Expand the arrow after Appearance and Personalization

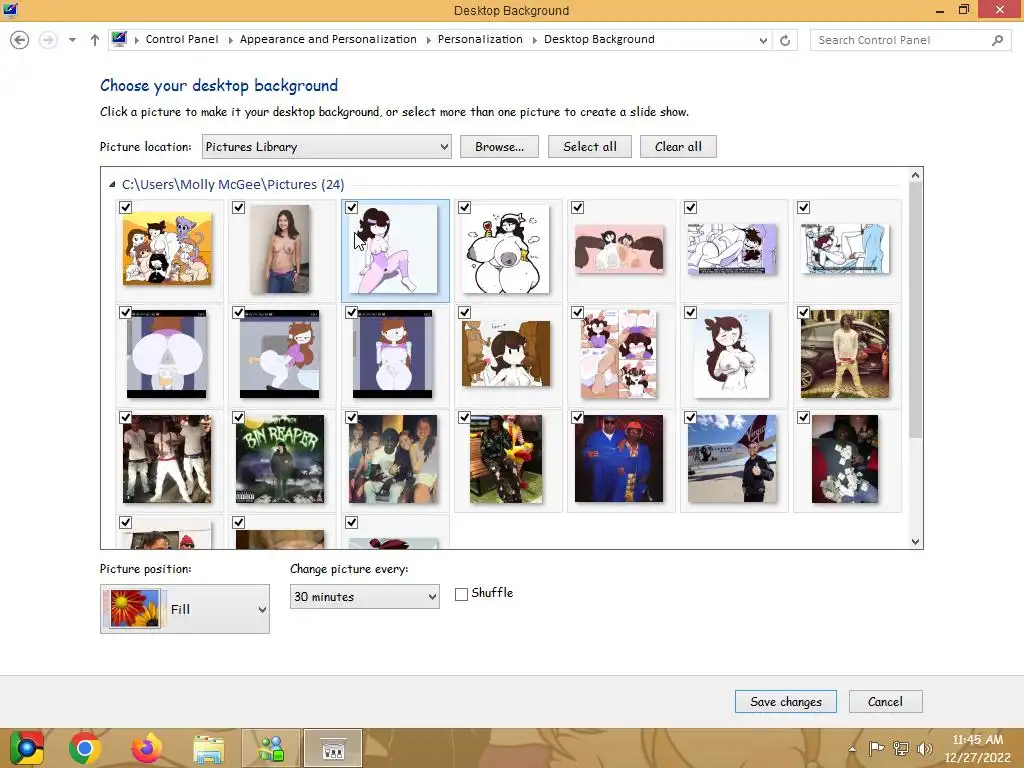[x=428, y=40]
